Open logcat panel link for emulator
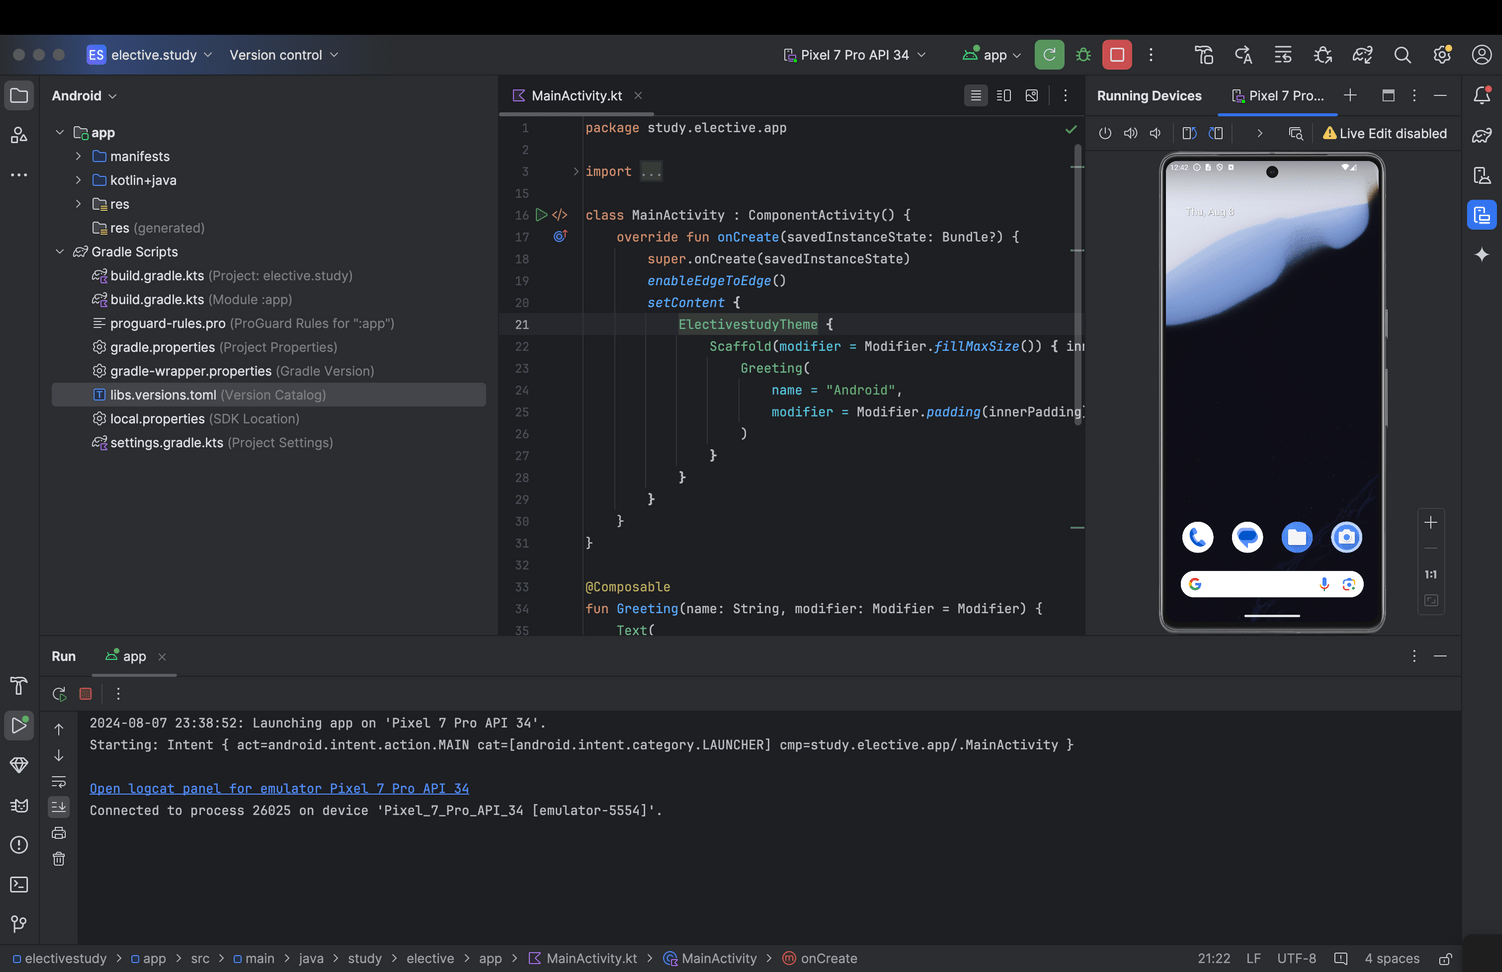Screen dimensions: 1502x972 (x=279, y=789)
